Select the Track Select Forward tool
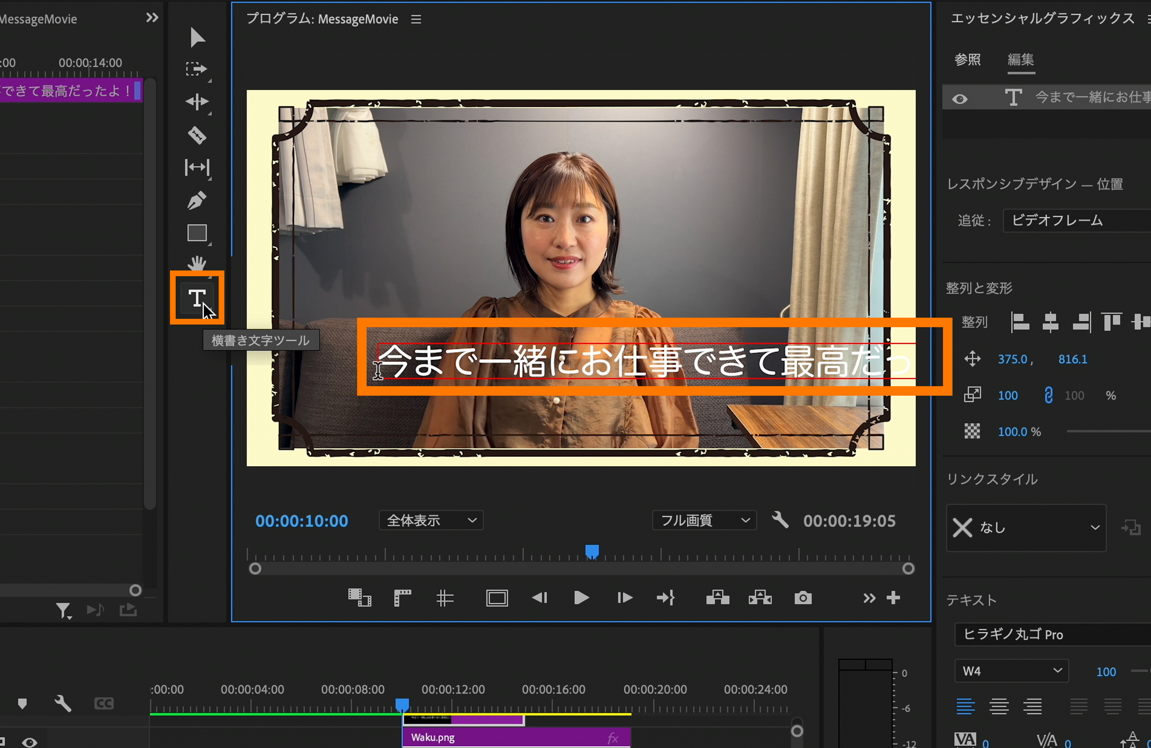The image size is (1151, 748). click(x=197, y=69)
